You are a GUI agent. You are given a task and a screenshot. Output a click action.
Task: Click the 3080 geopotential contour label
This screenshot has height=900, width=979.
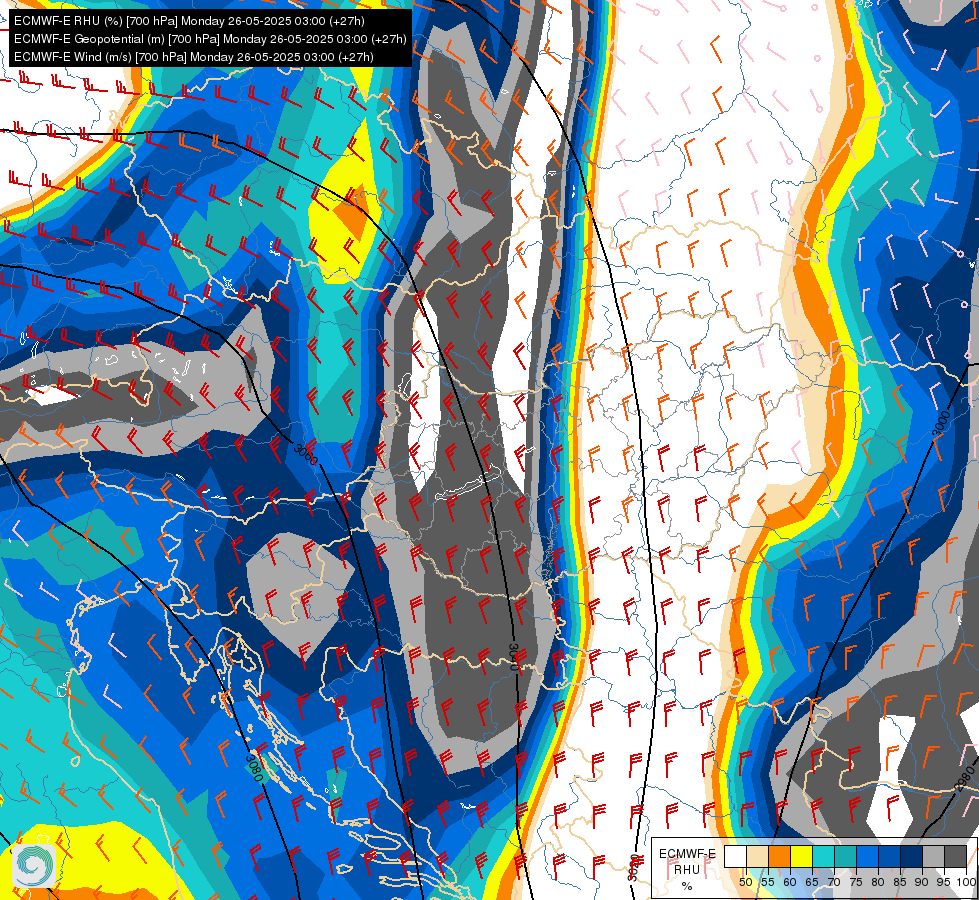253,768
